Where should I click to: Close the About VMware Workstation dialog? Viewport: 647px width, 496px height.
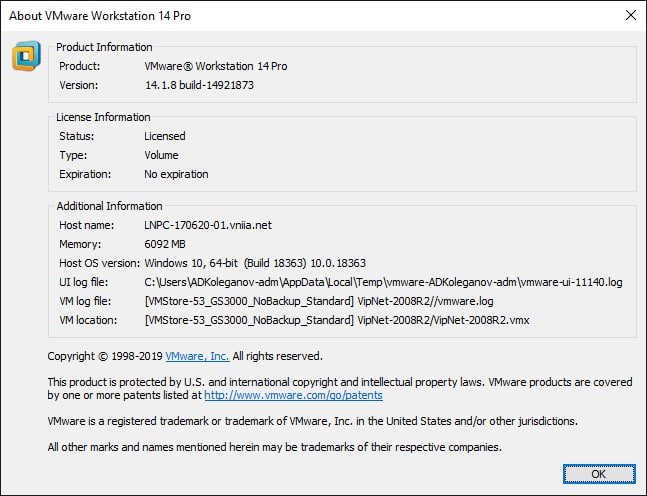click(630, 15)
